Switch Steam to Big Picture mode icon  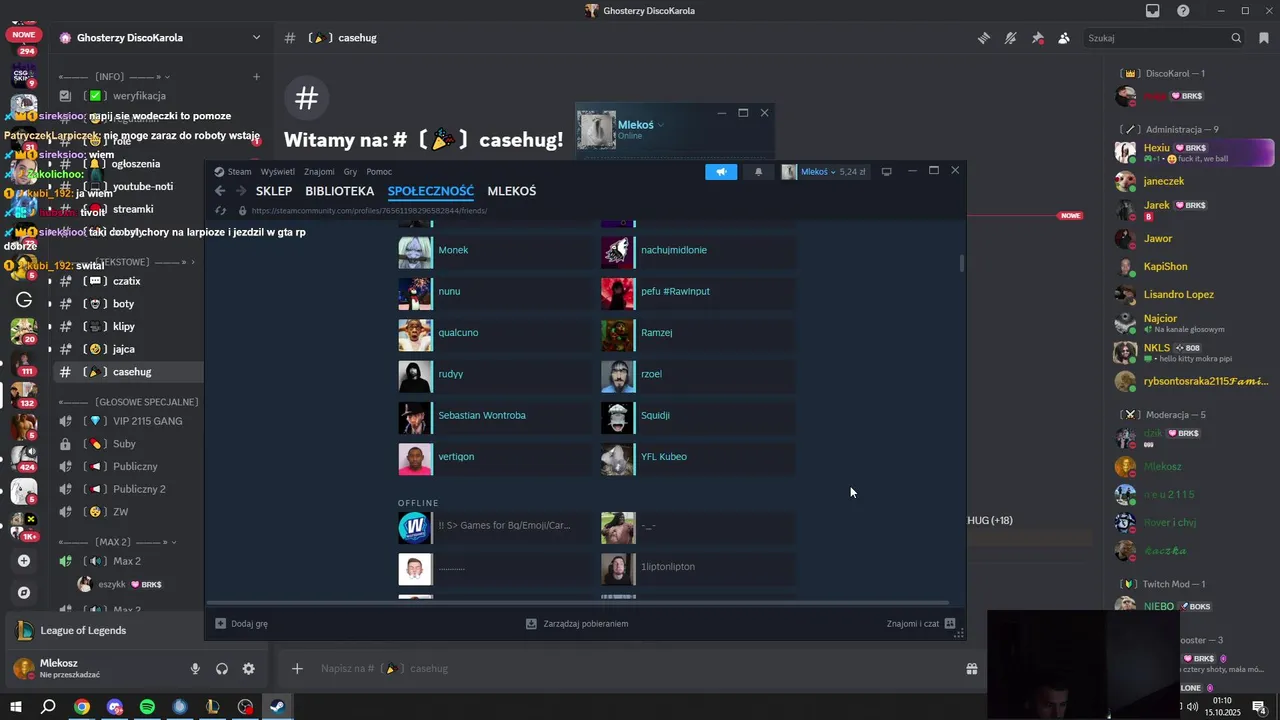click(x=886, y=172)
